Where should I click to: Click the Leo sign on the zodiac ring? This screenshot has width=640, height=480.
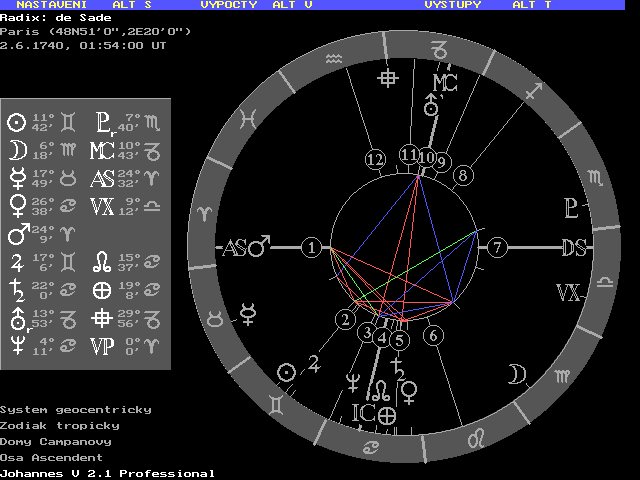click(x=479, y=436)
